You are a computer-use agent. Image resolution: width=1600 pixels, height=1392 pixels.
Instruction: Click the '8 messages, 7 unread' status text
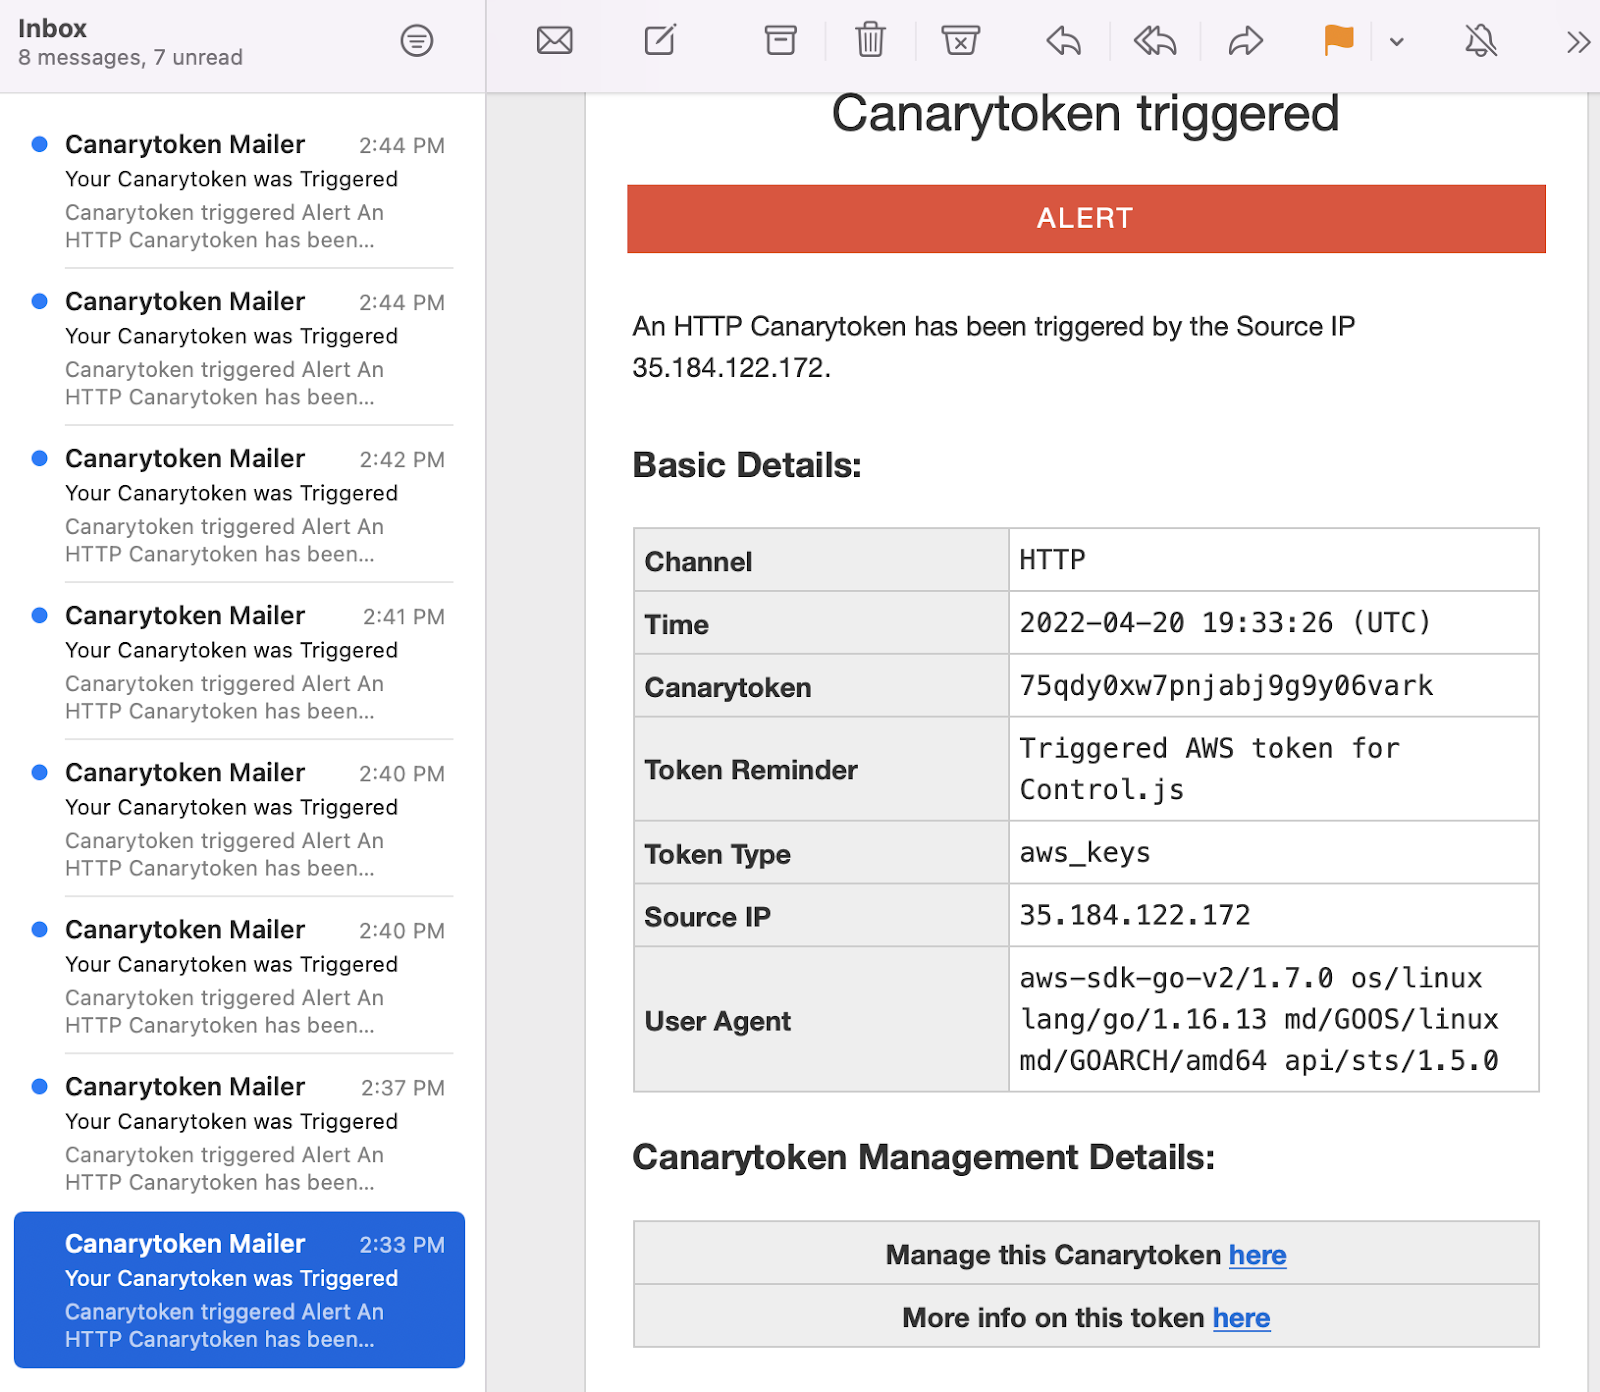130,57
